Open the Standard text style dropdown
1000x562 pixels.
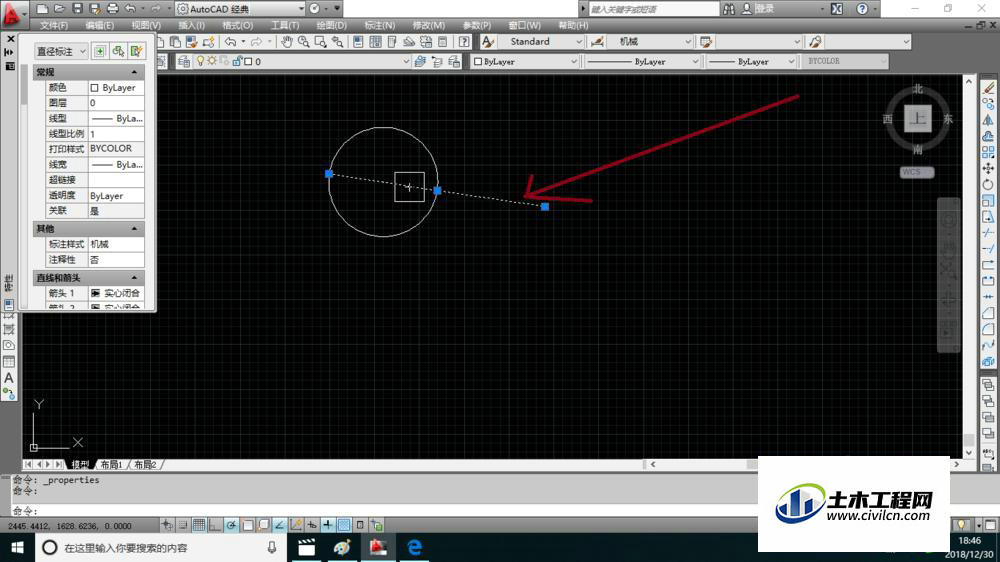[x=541, y=41]
